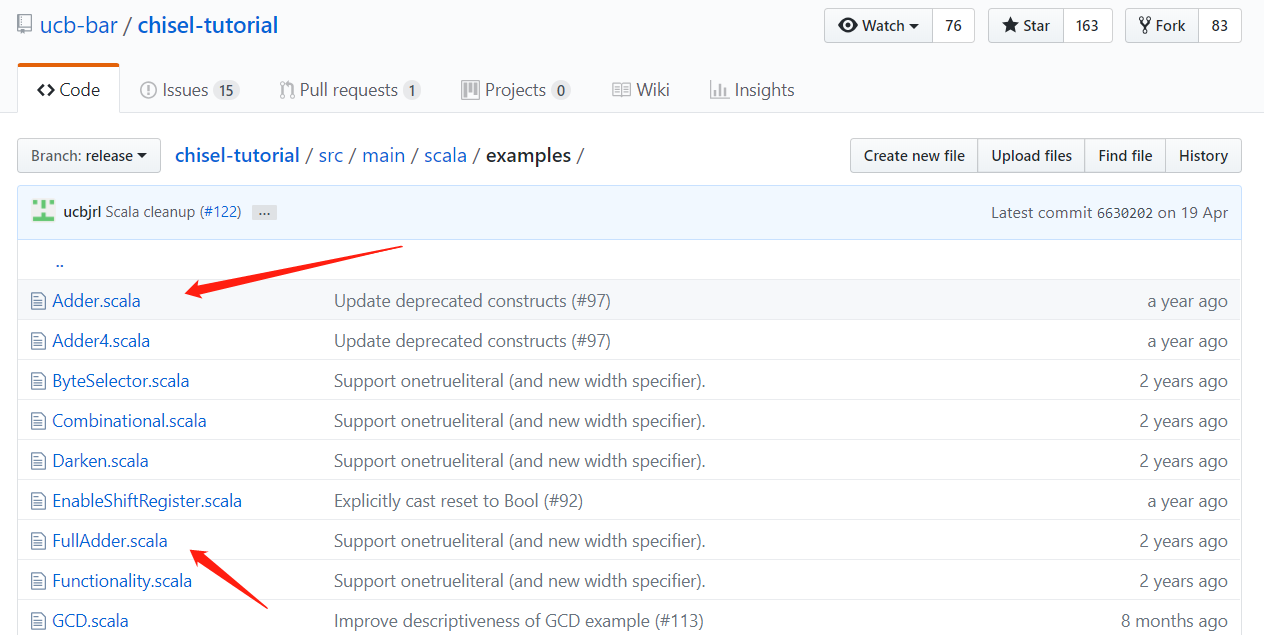The image size is (1264, 635).
Task: Open Improve descriptiveness of GCD example commit
Action: click(x=519, y=621)
